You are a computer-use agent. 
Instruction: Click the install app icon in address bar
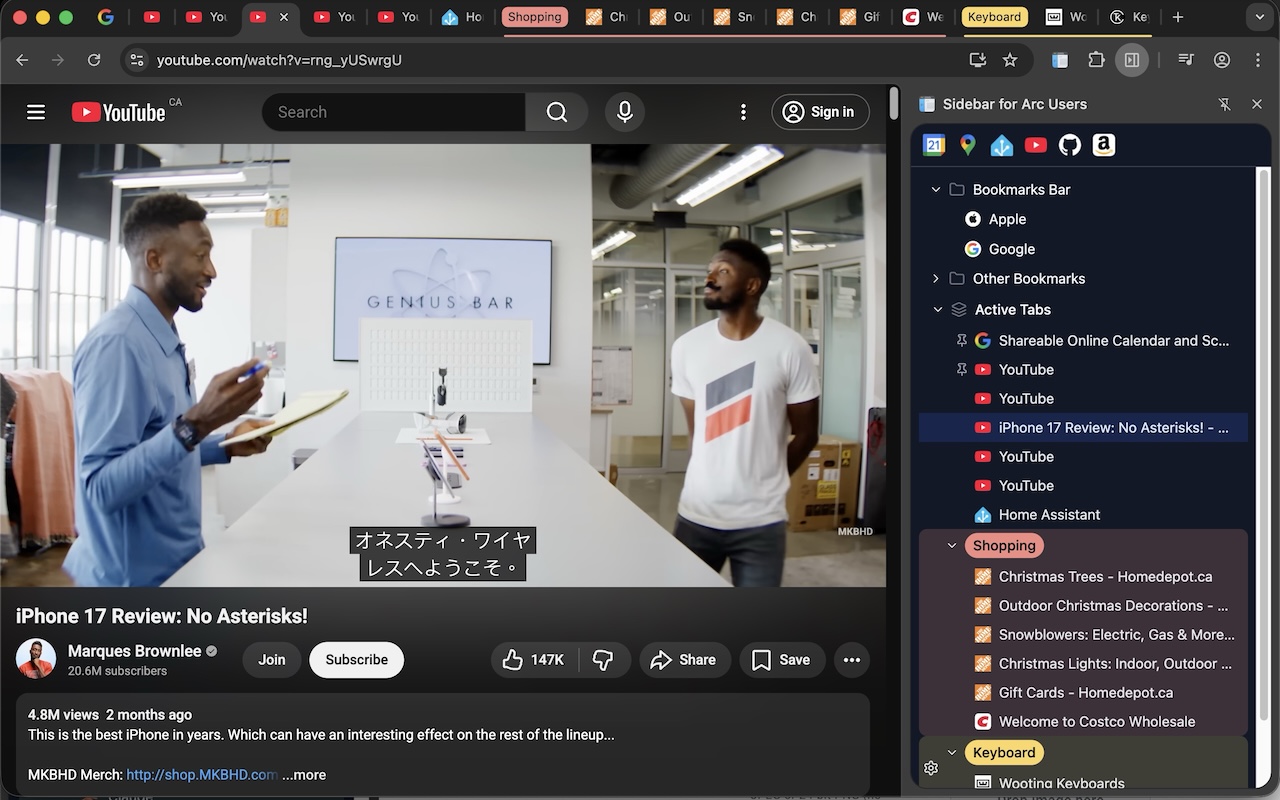(x=978, y=60)
